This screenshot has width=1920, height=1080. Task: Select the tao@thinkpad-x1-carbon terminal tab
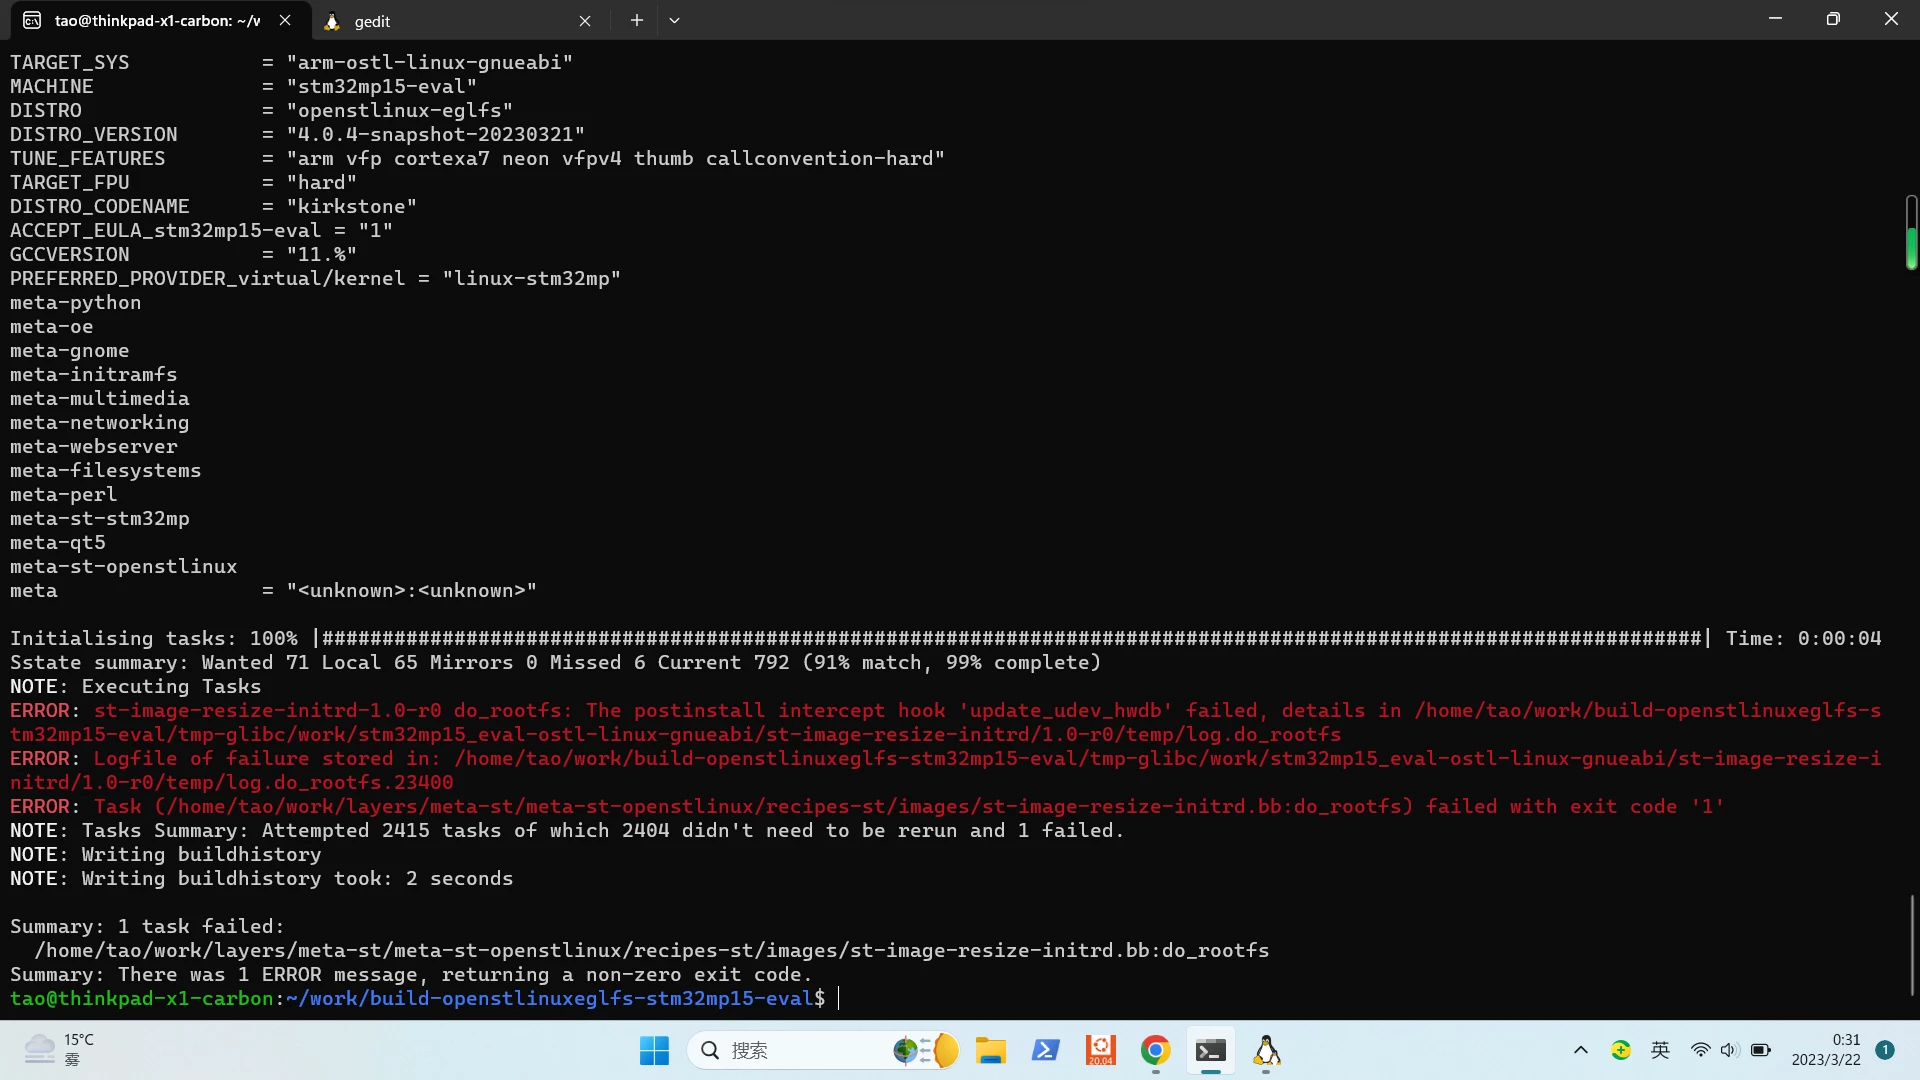[156, 20]
